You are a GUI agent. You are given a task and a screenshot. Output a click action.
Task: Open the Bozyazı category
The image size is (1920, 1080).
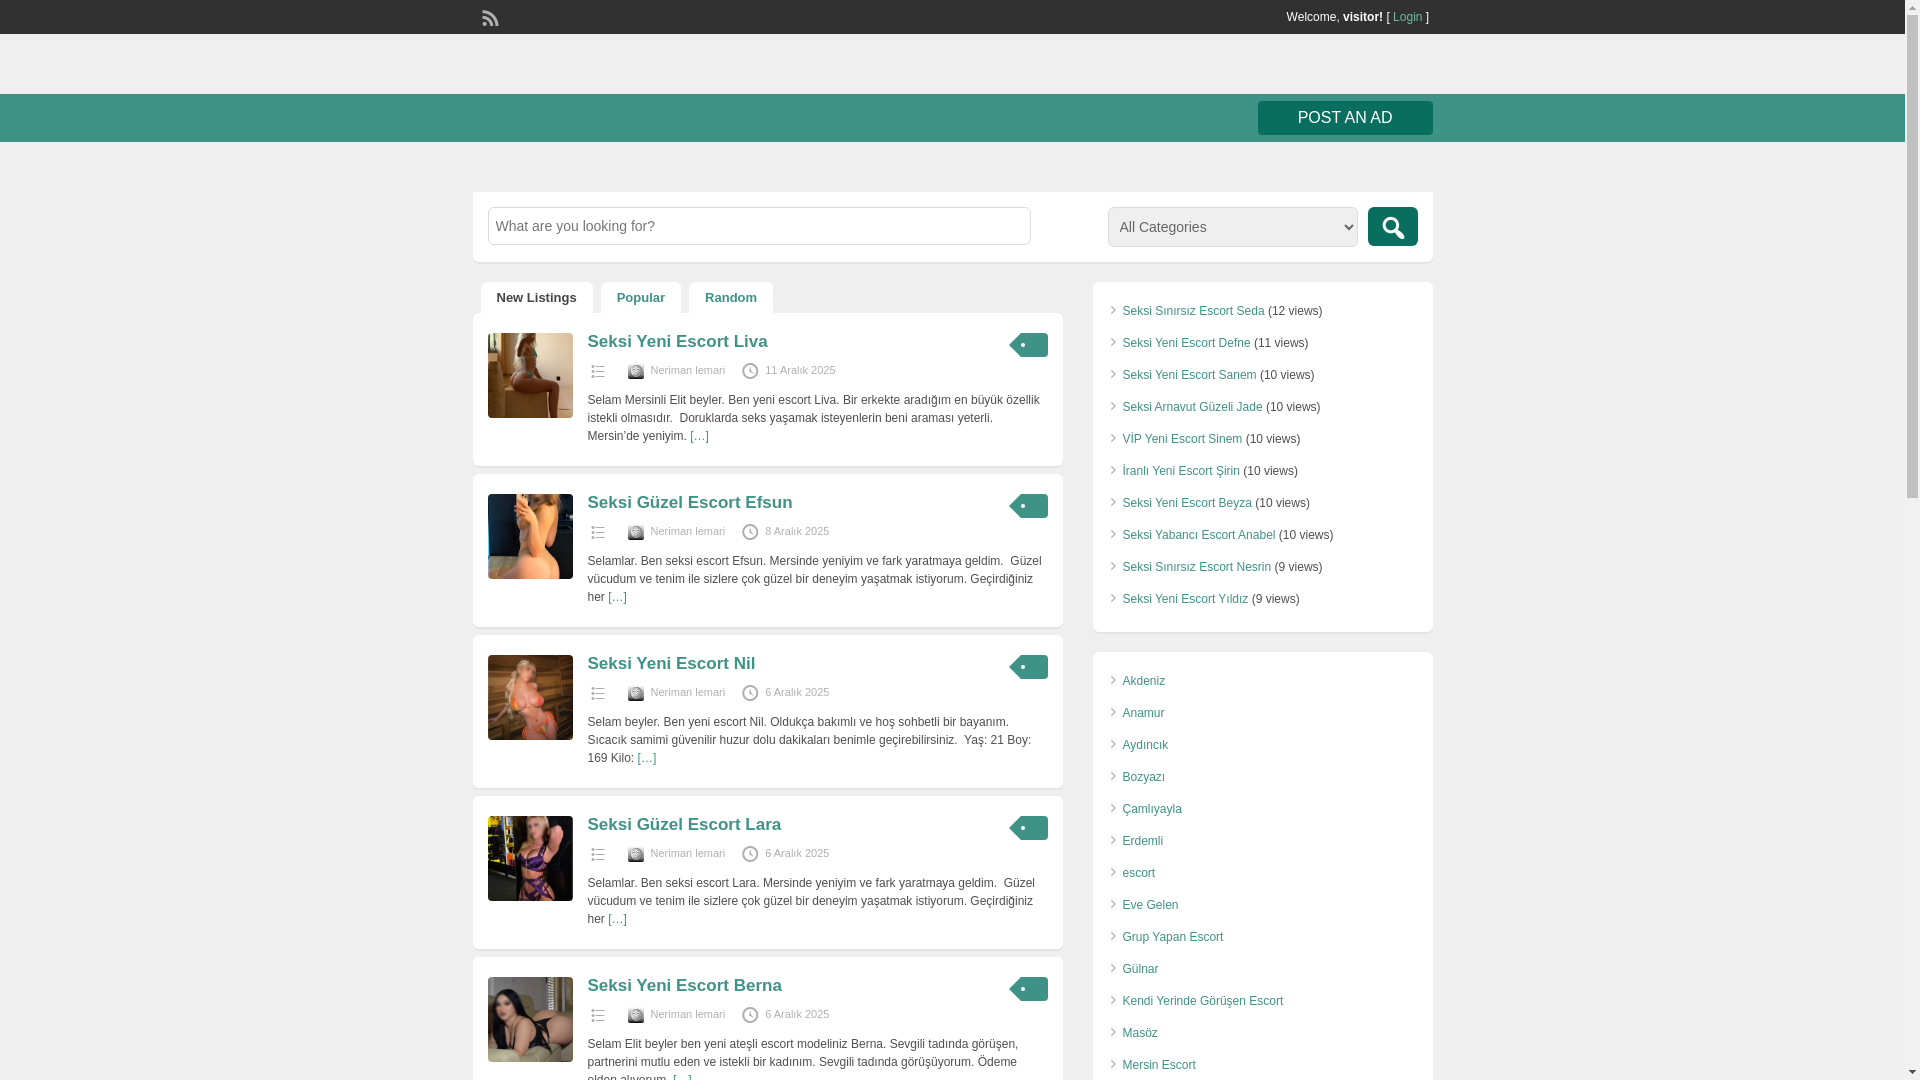[1143, 777]
